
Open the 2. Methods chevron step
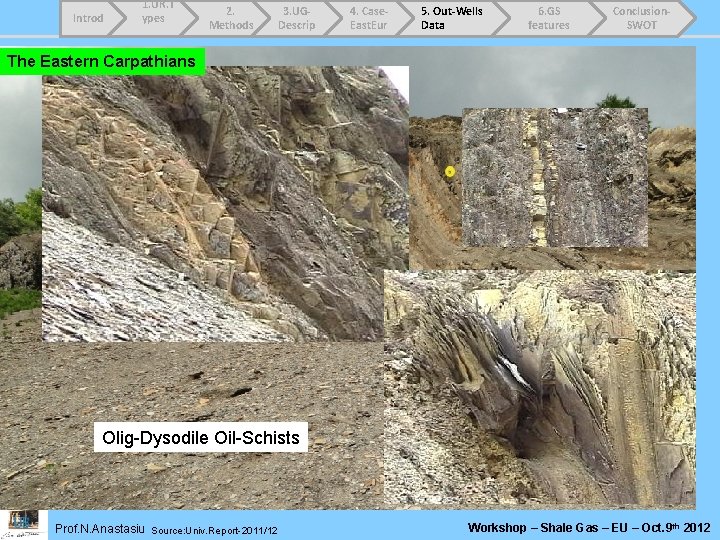[x=228, y=18]
